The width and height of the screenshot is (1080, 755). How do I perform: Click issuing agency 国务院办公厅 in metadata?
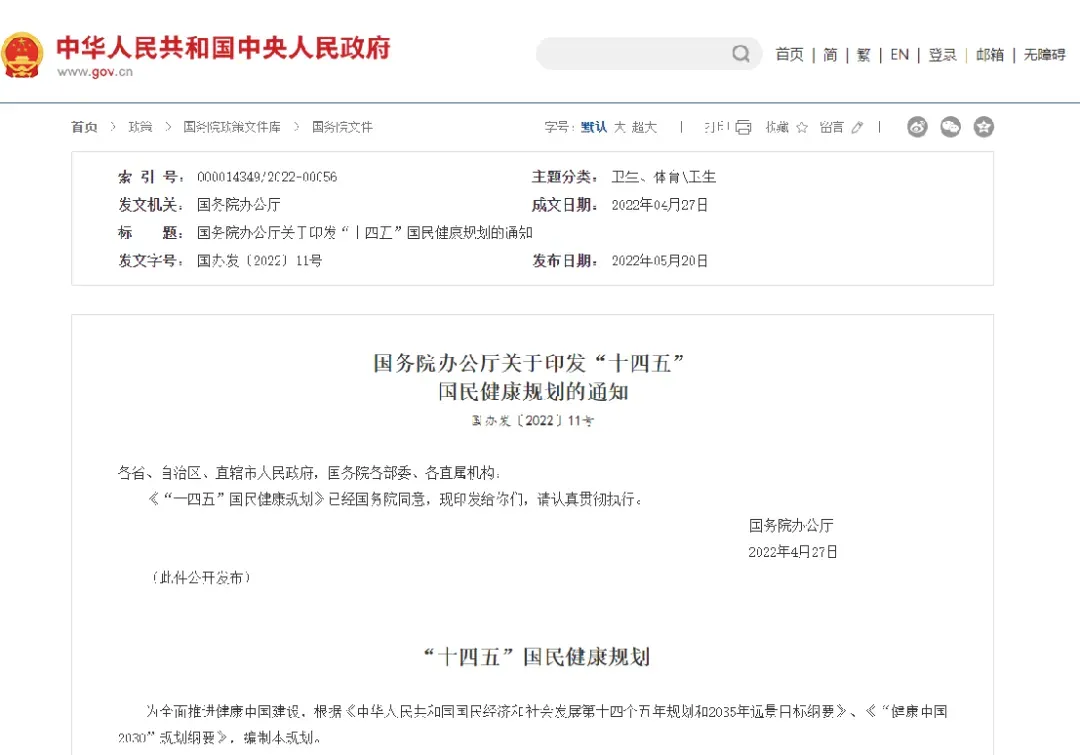[238, 205]
